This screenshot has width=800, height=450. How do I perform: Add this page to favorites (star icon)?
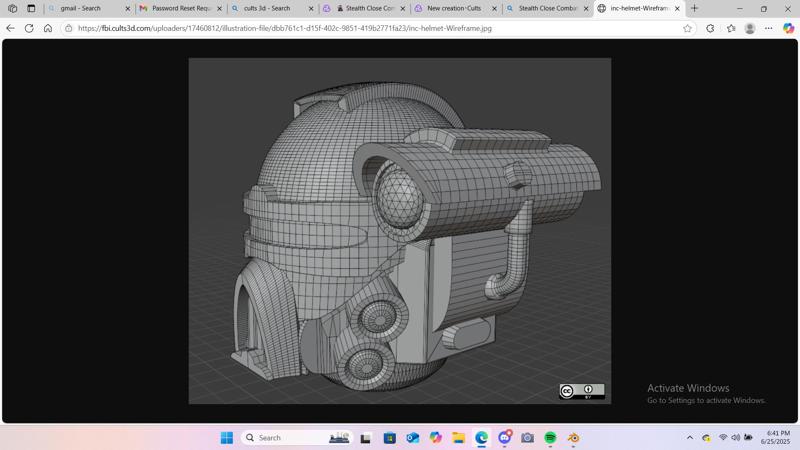(687, 28)
